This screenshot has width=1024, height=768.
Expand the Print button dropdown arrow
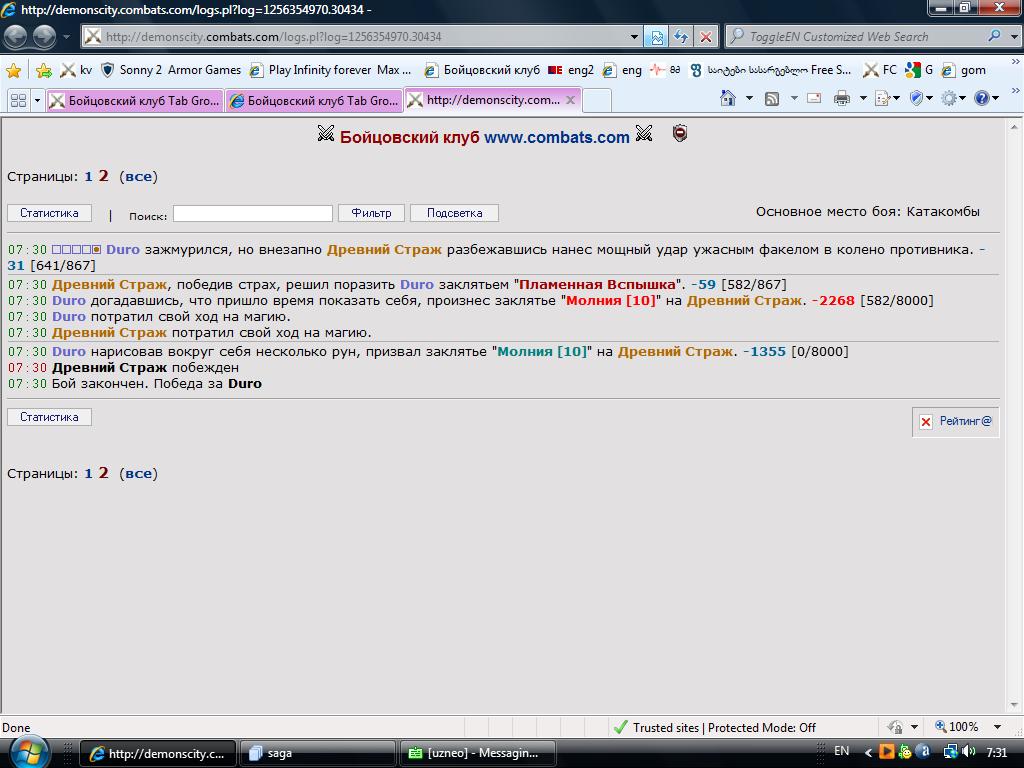(863, 99)
